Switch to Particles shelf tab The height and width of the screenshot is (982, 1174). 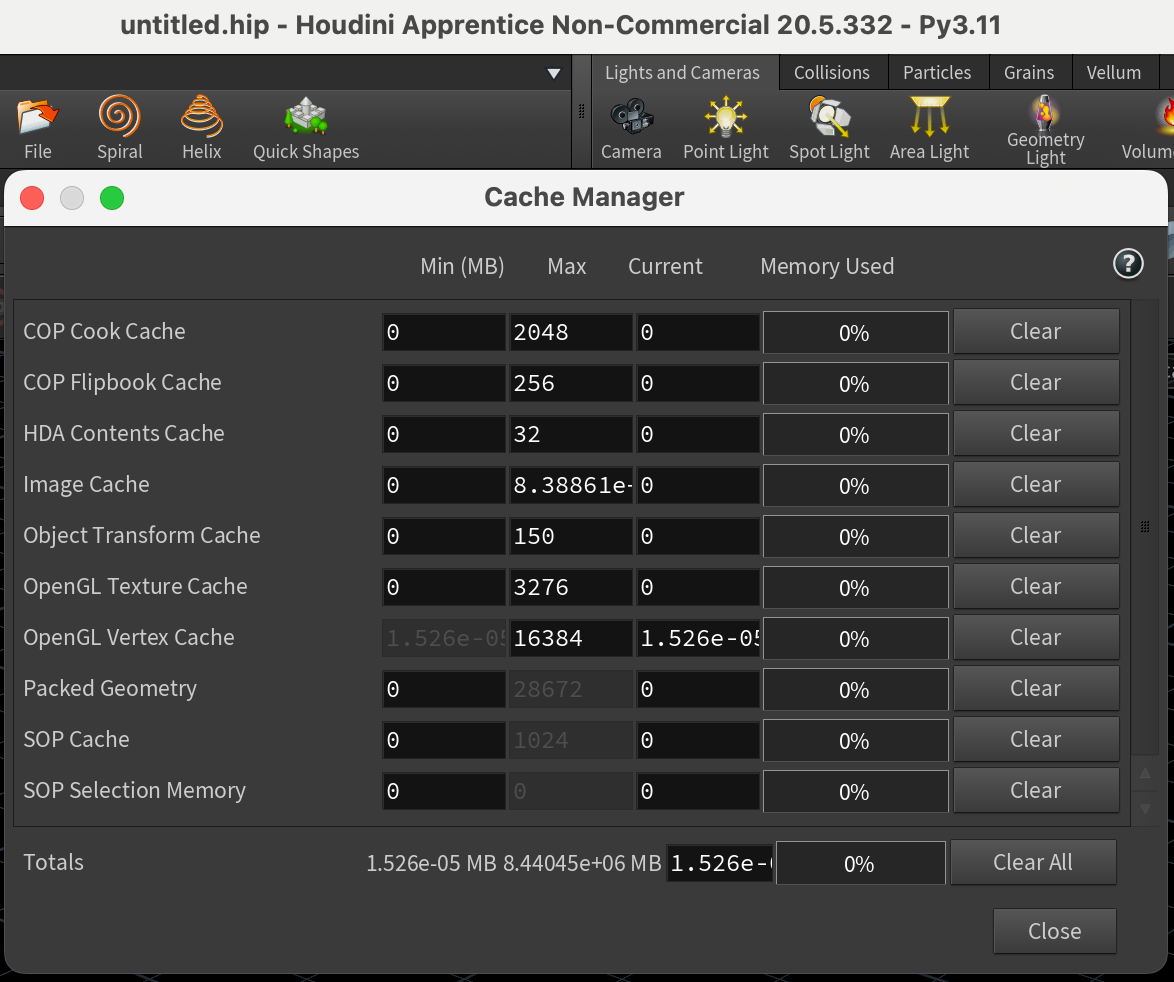pyautogui.click(x=937, y=73)
